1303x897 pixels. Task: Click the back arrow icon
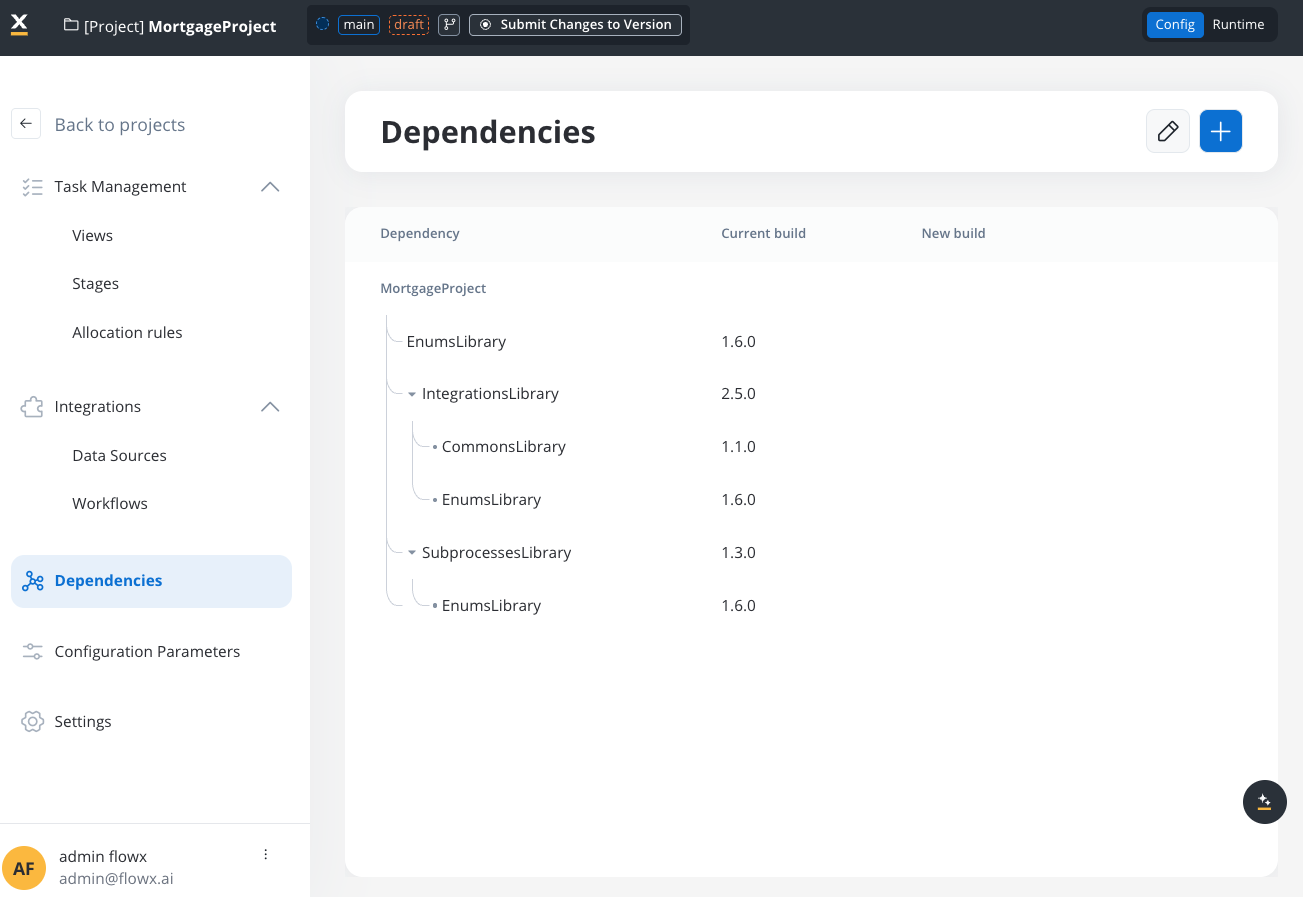(26, 124)
